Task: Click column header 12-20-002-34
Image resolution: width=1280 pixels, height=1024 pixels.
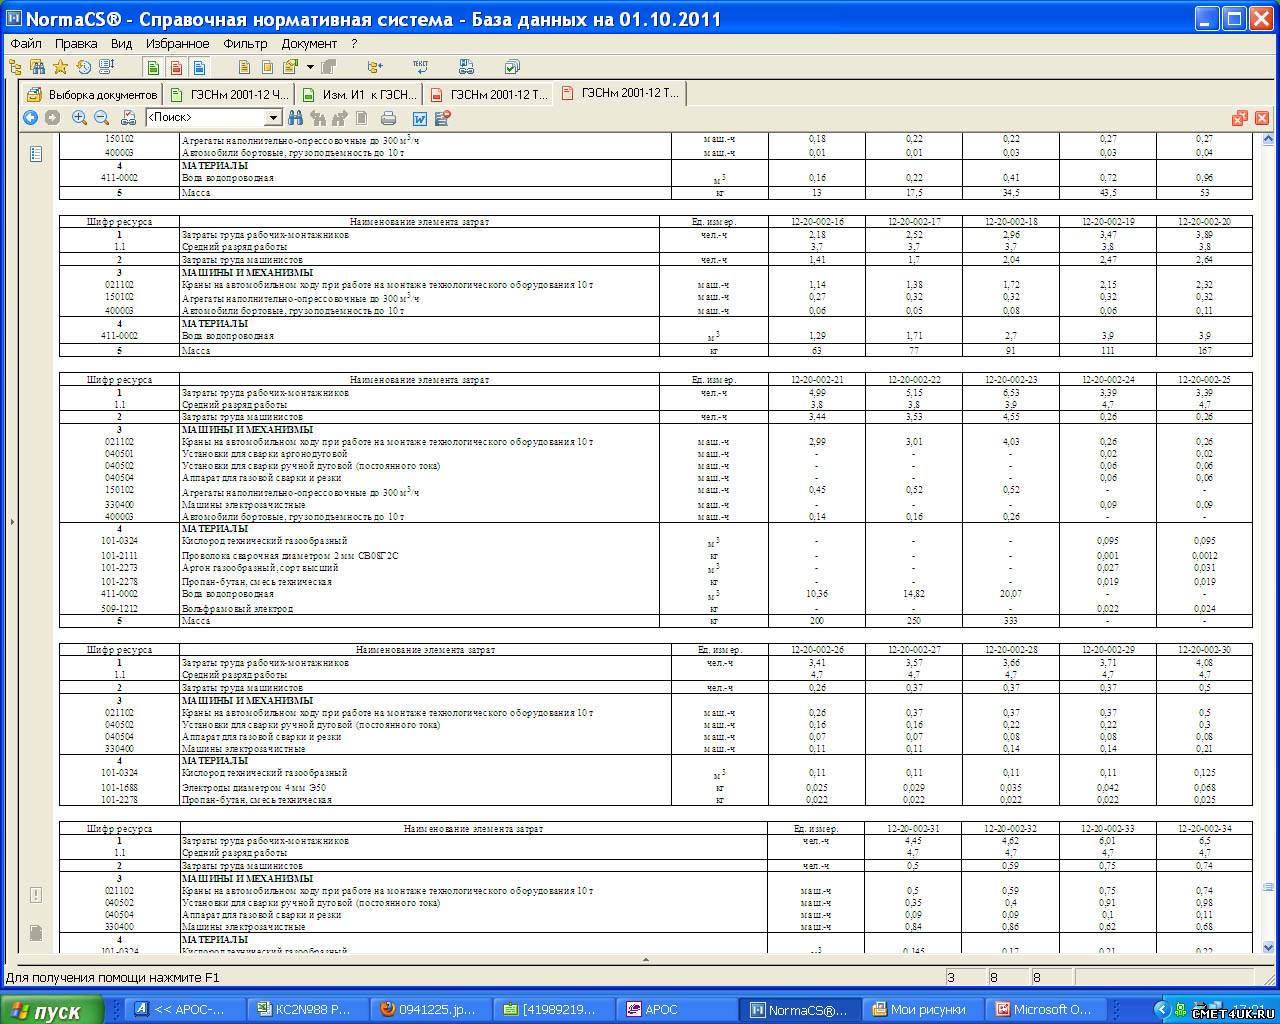Action: pyautogui.click(x=1204, y=829)
